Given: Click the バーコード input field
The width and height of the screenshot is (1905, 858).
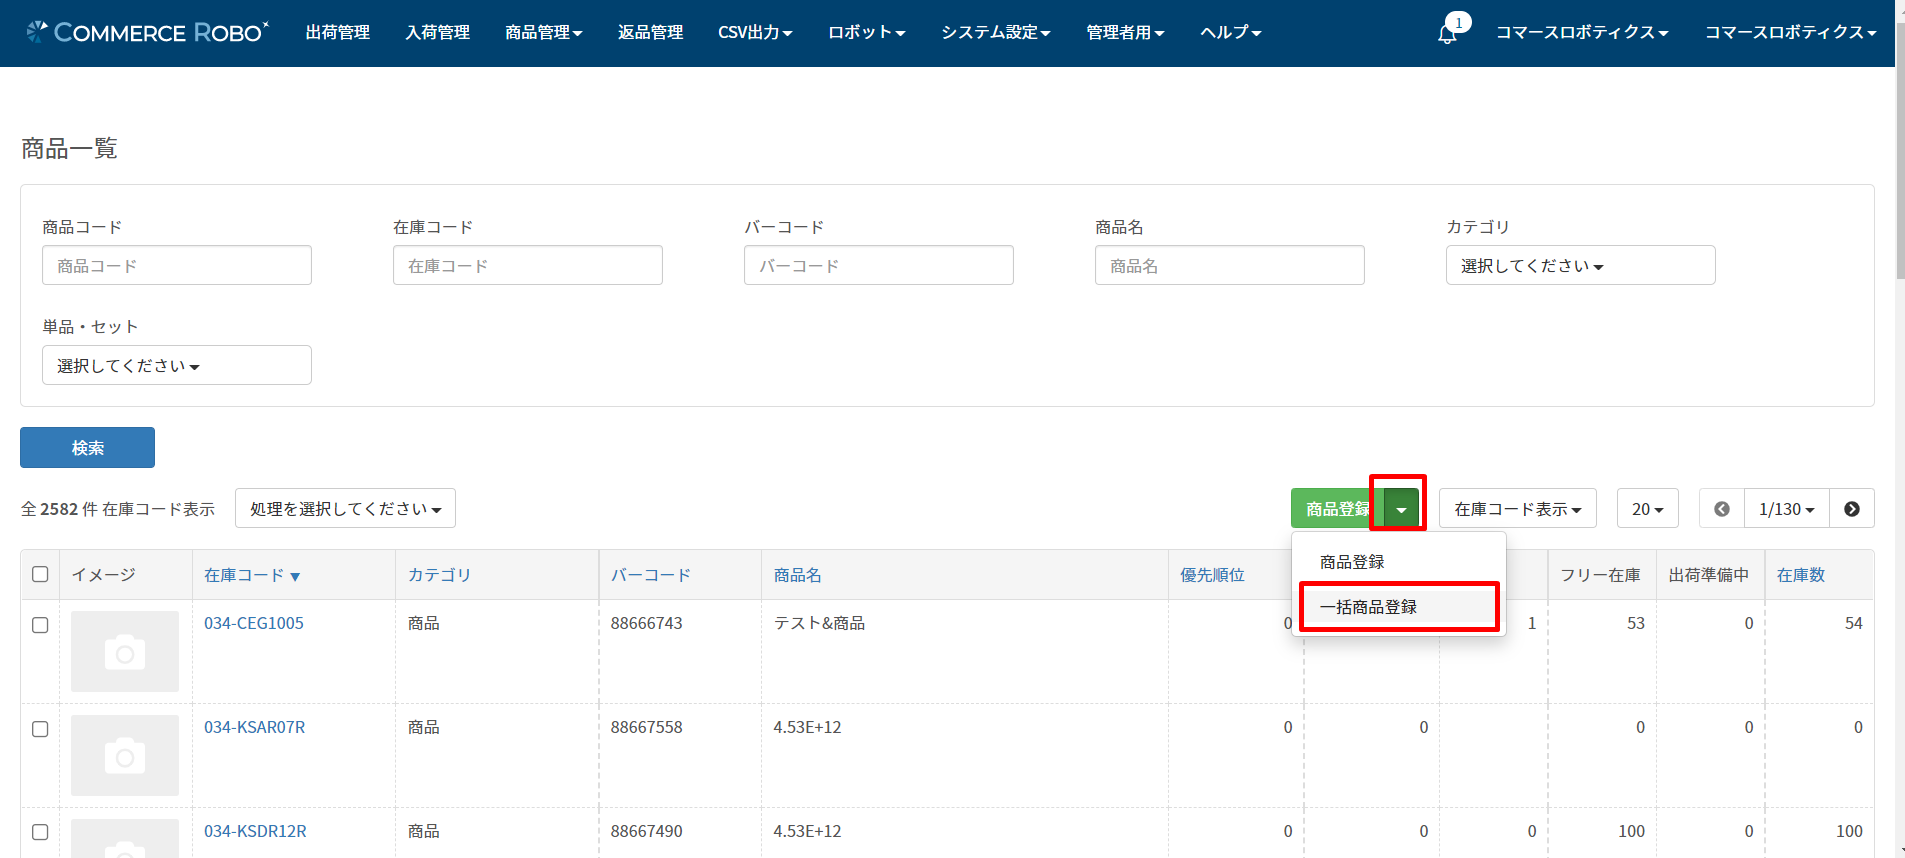Looking at the screenshot, I should [879, 265].
